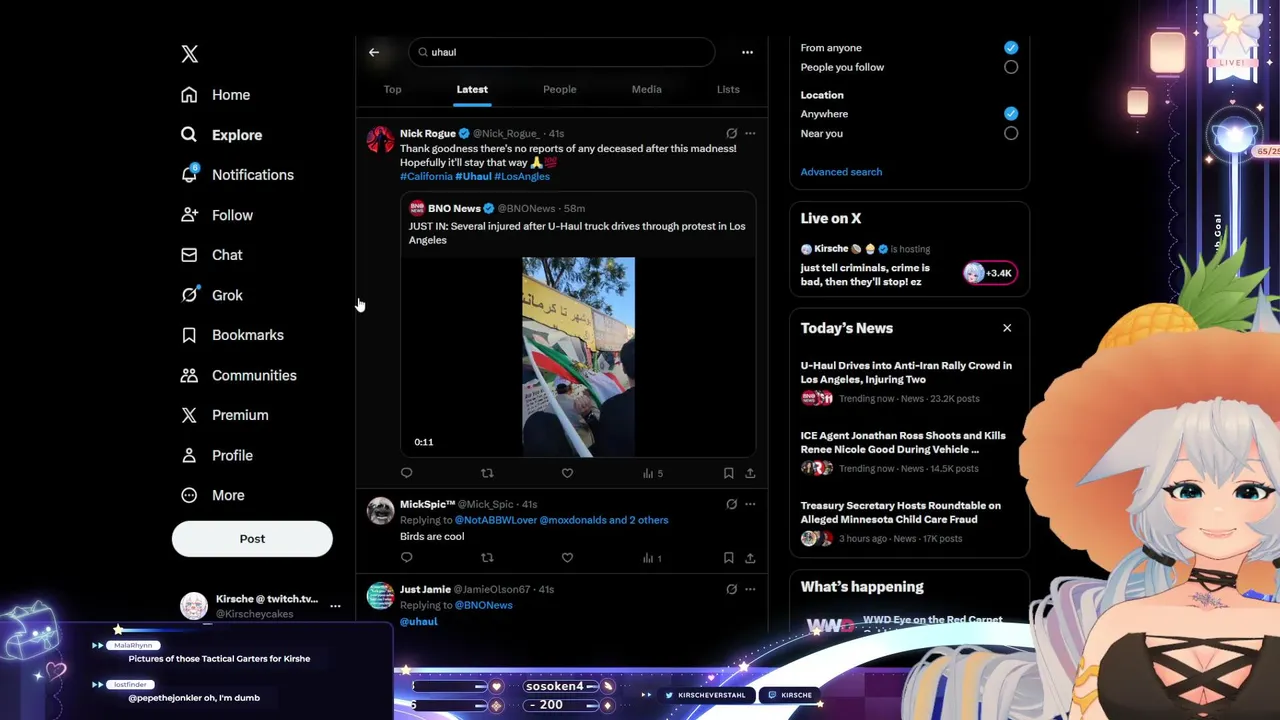Share MickSpic's Birds are cool post
The height and width of the screenshot is (720, 1280).
750,558
